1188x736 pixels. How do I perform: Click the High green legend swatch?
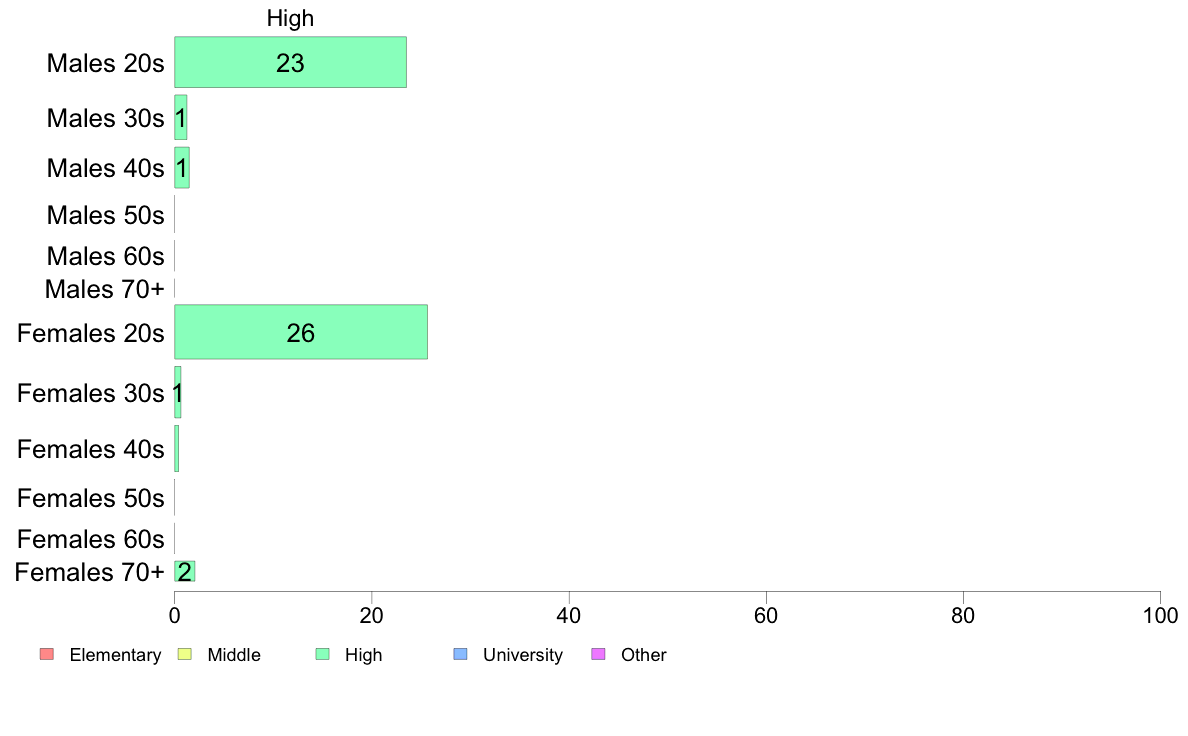point(323,654)
